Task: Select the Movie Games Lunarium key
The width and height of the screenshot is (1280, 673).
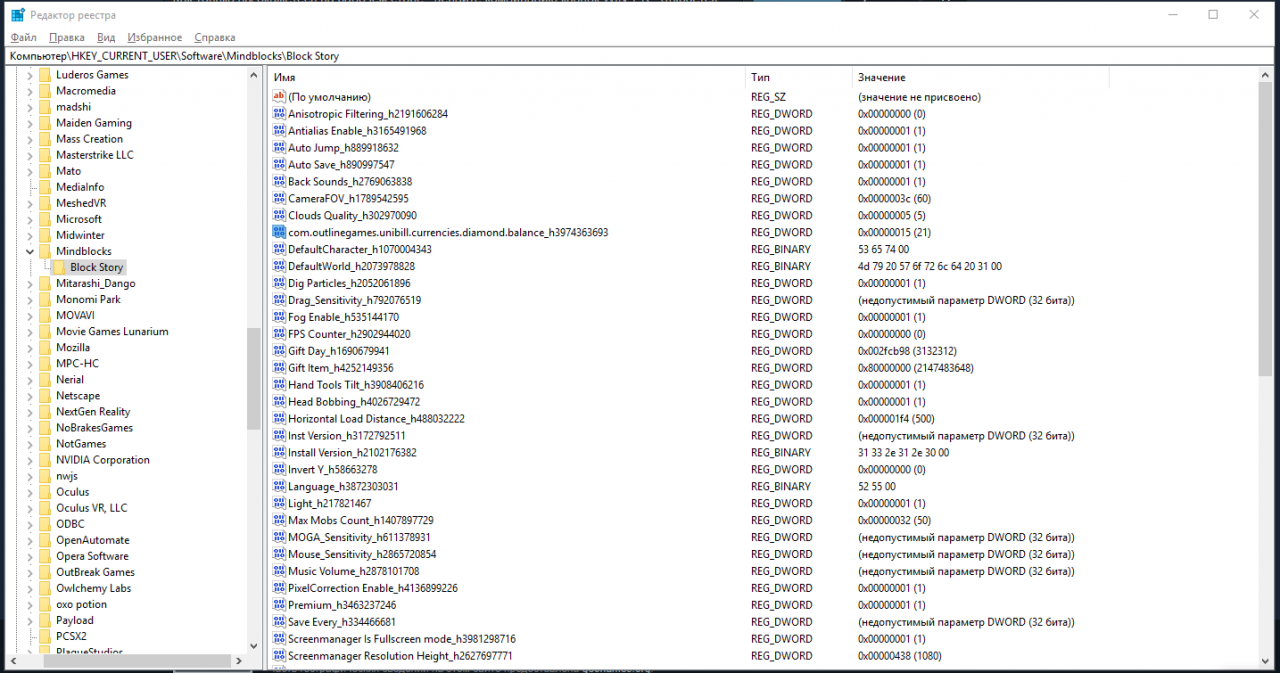Action: (112, 331)
